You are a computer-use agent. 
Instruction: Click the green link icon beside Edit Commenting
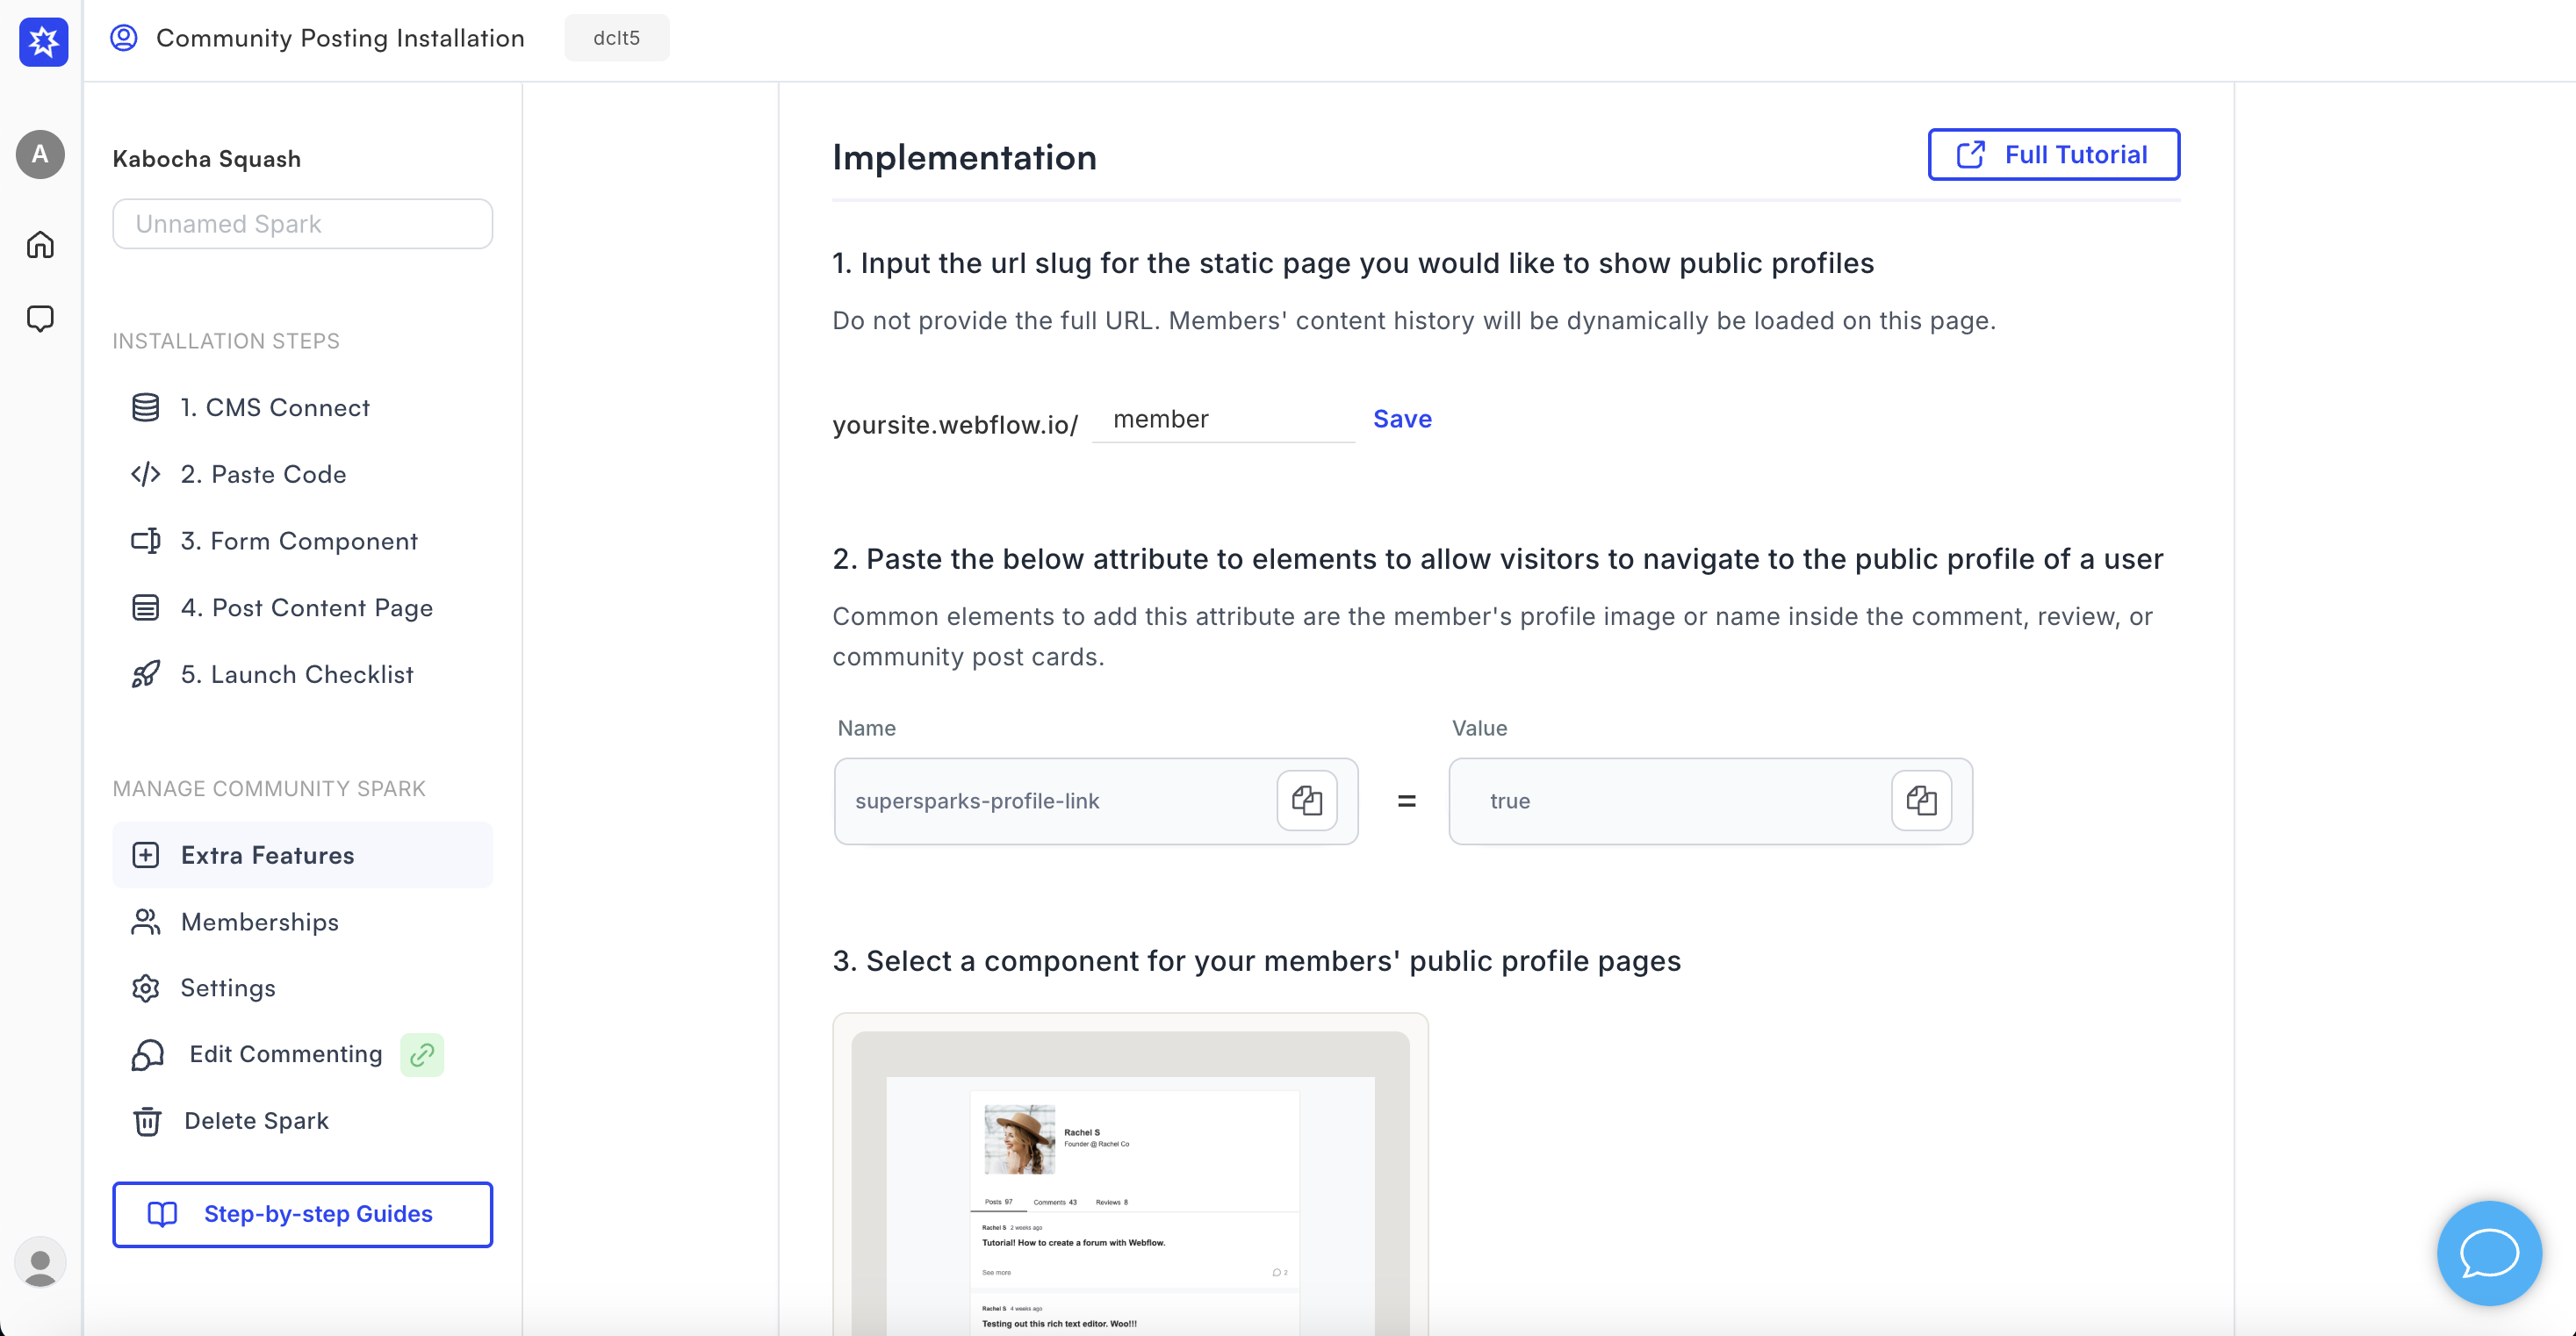click(x=422, y=1055)
